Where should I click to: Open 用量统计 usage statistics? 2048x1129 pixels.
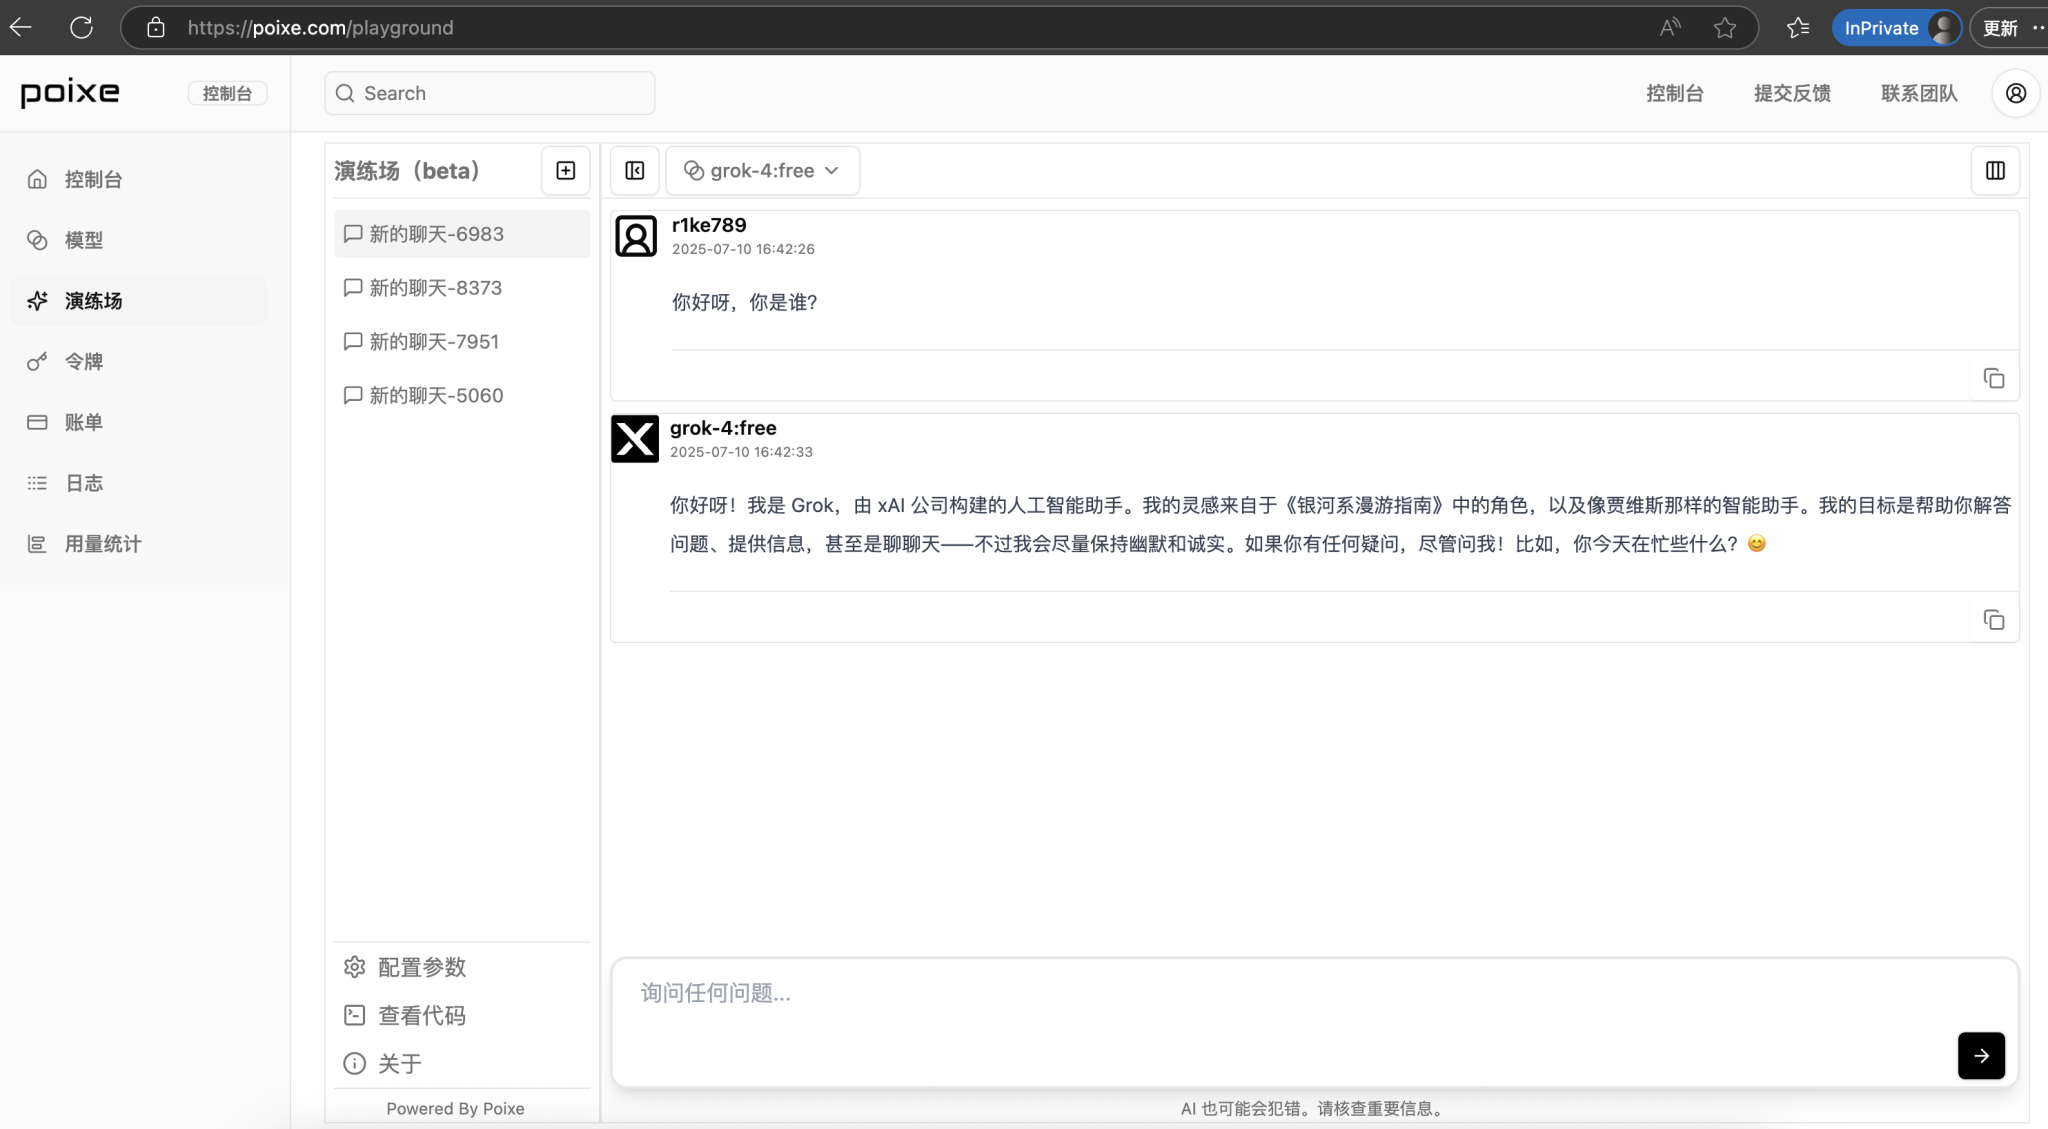139,544
